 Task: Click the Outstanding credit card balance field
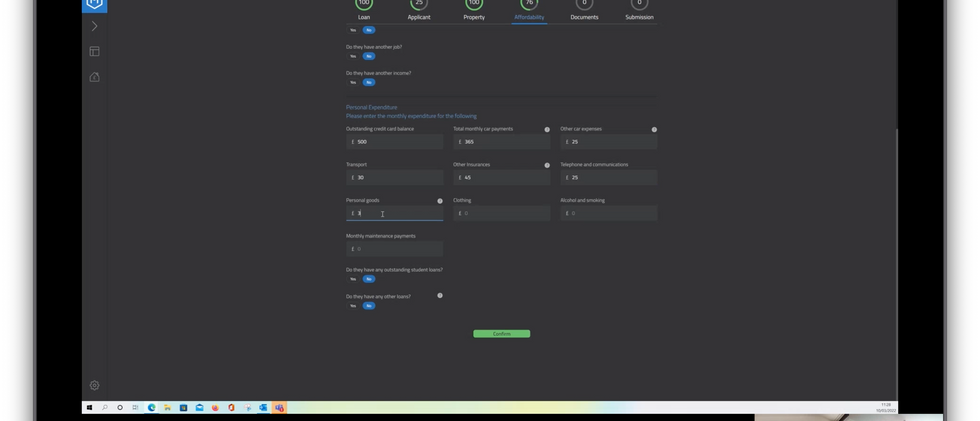tap(394, 142)
